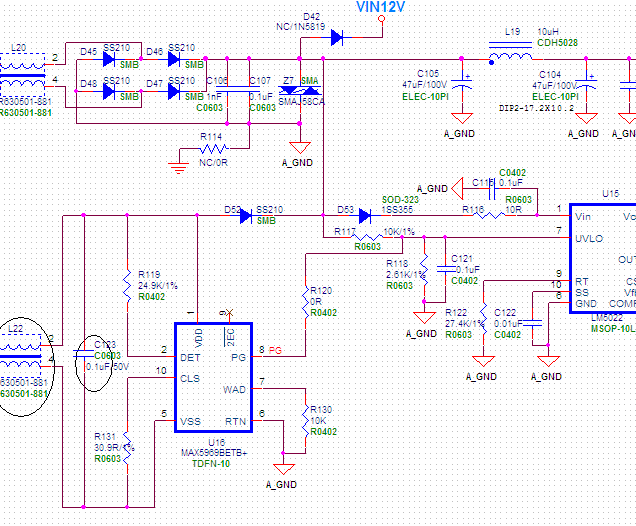Click the earth ground symbol near R114

coord(178,167)
